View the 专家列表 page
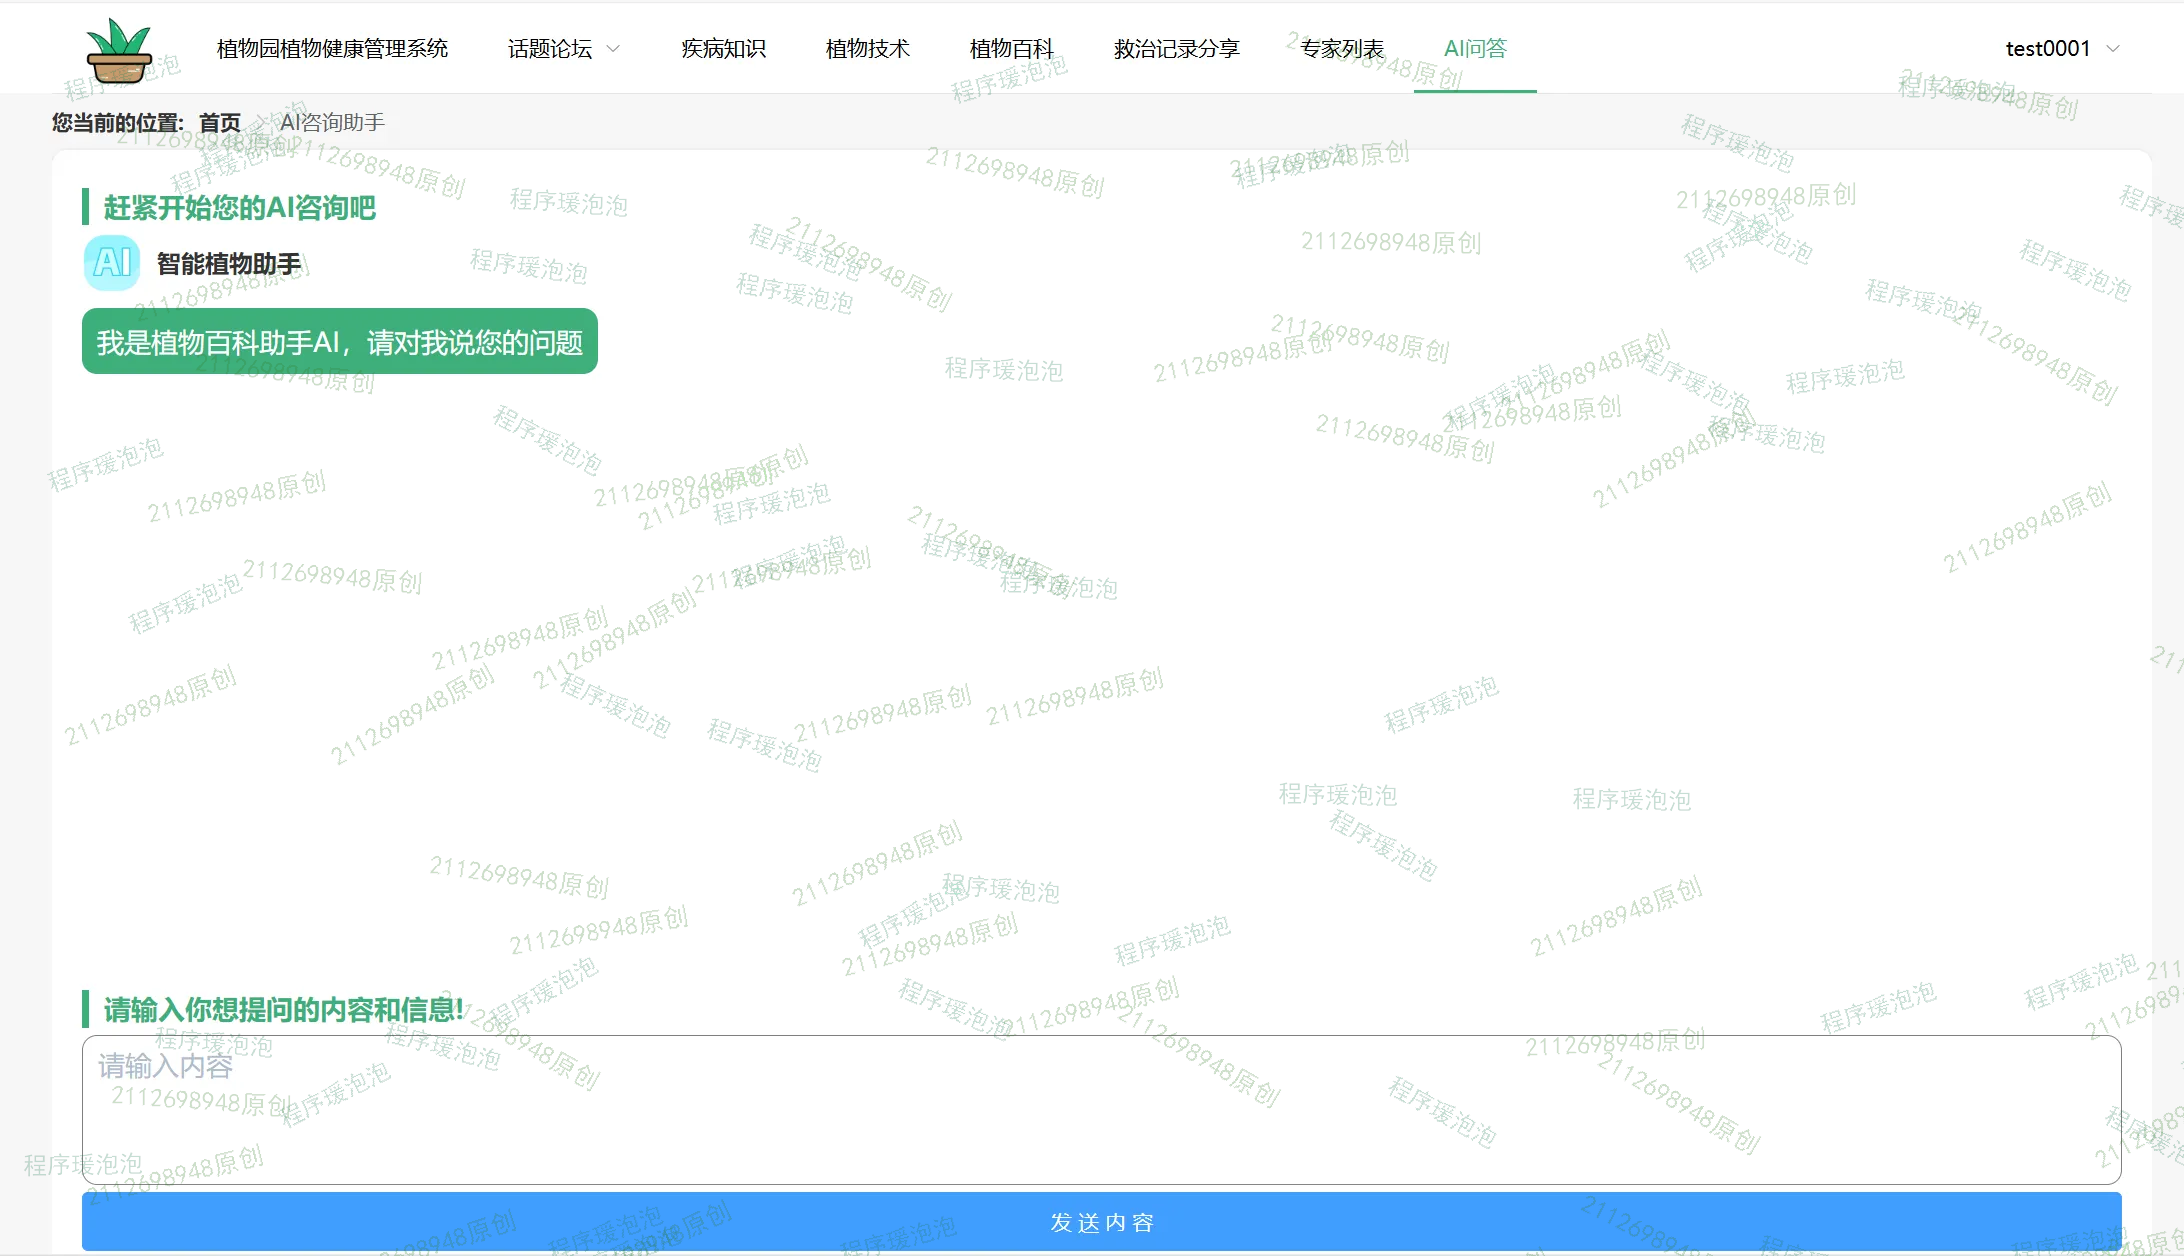The width and height of the screenshot is (2184, 1256). click(x=1342, y=49)
